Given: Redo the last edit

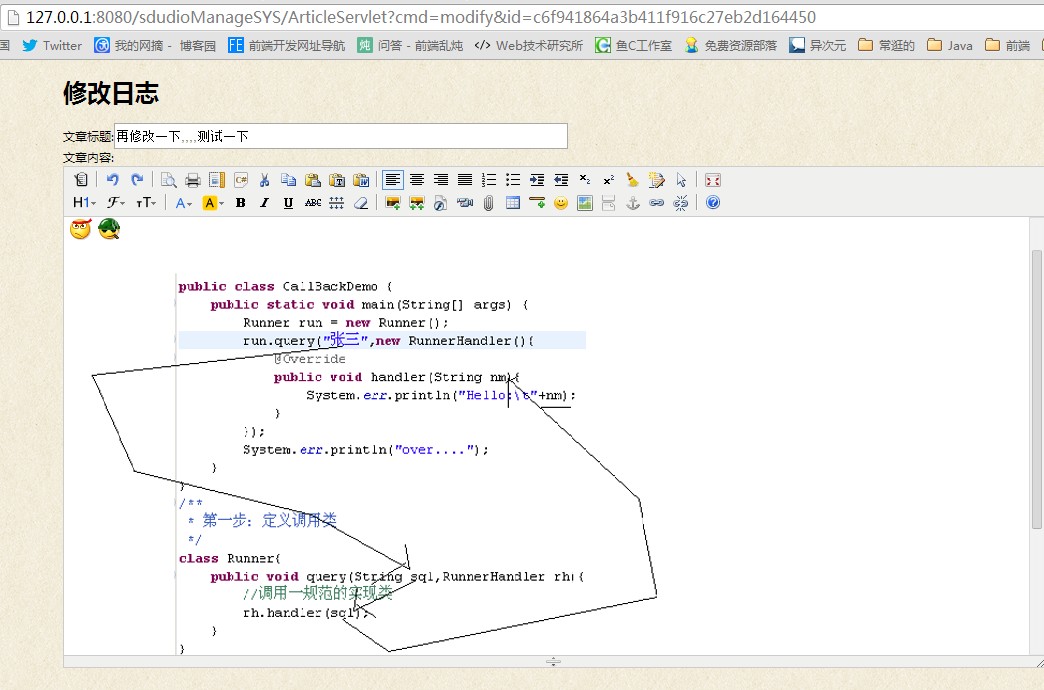Looking at the screenshot, I should (x=137, y=180).
